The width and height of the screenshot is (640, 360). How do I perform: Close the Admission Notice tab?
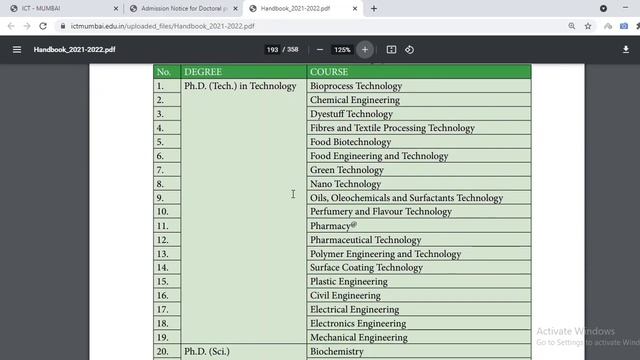click(x=236, y=9)
